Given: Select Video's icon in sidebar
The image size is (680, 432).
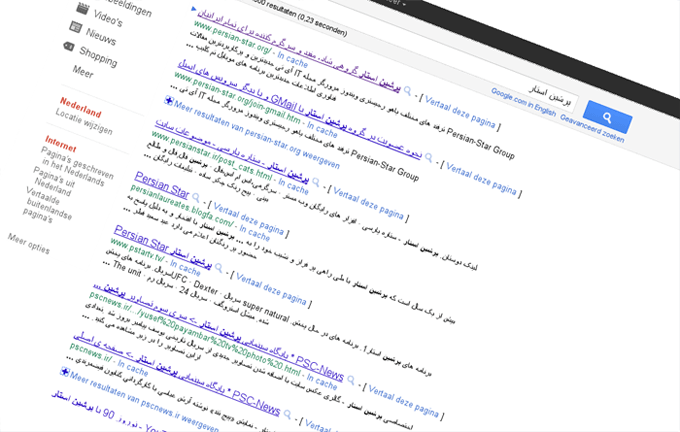Looking at the screenshot, I should (82, 8).
